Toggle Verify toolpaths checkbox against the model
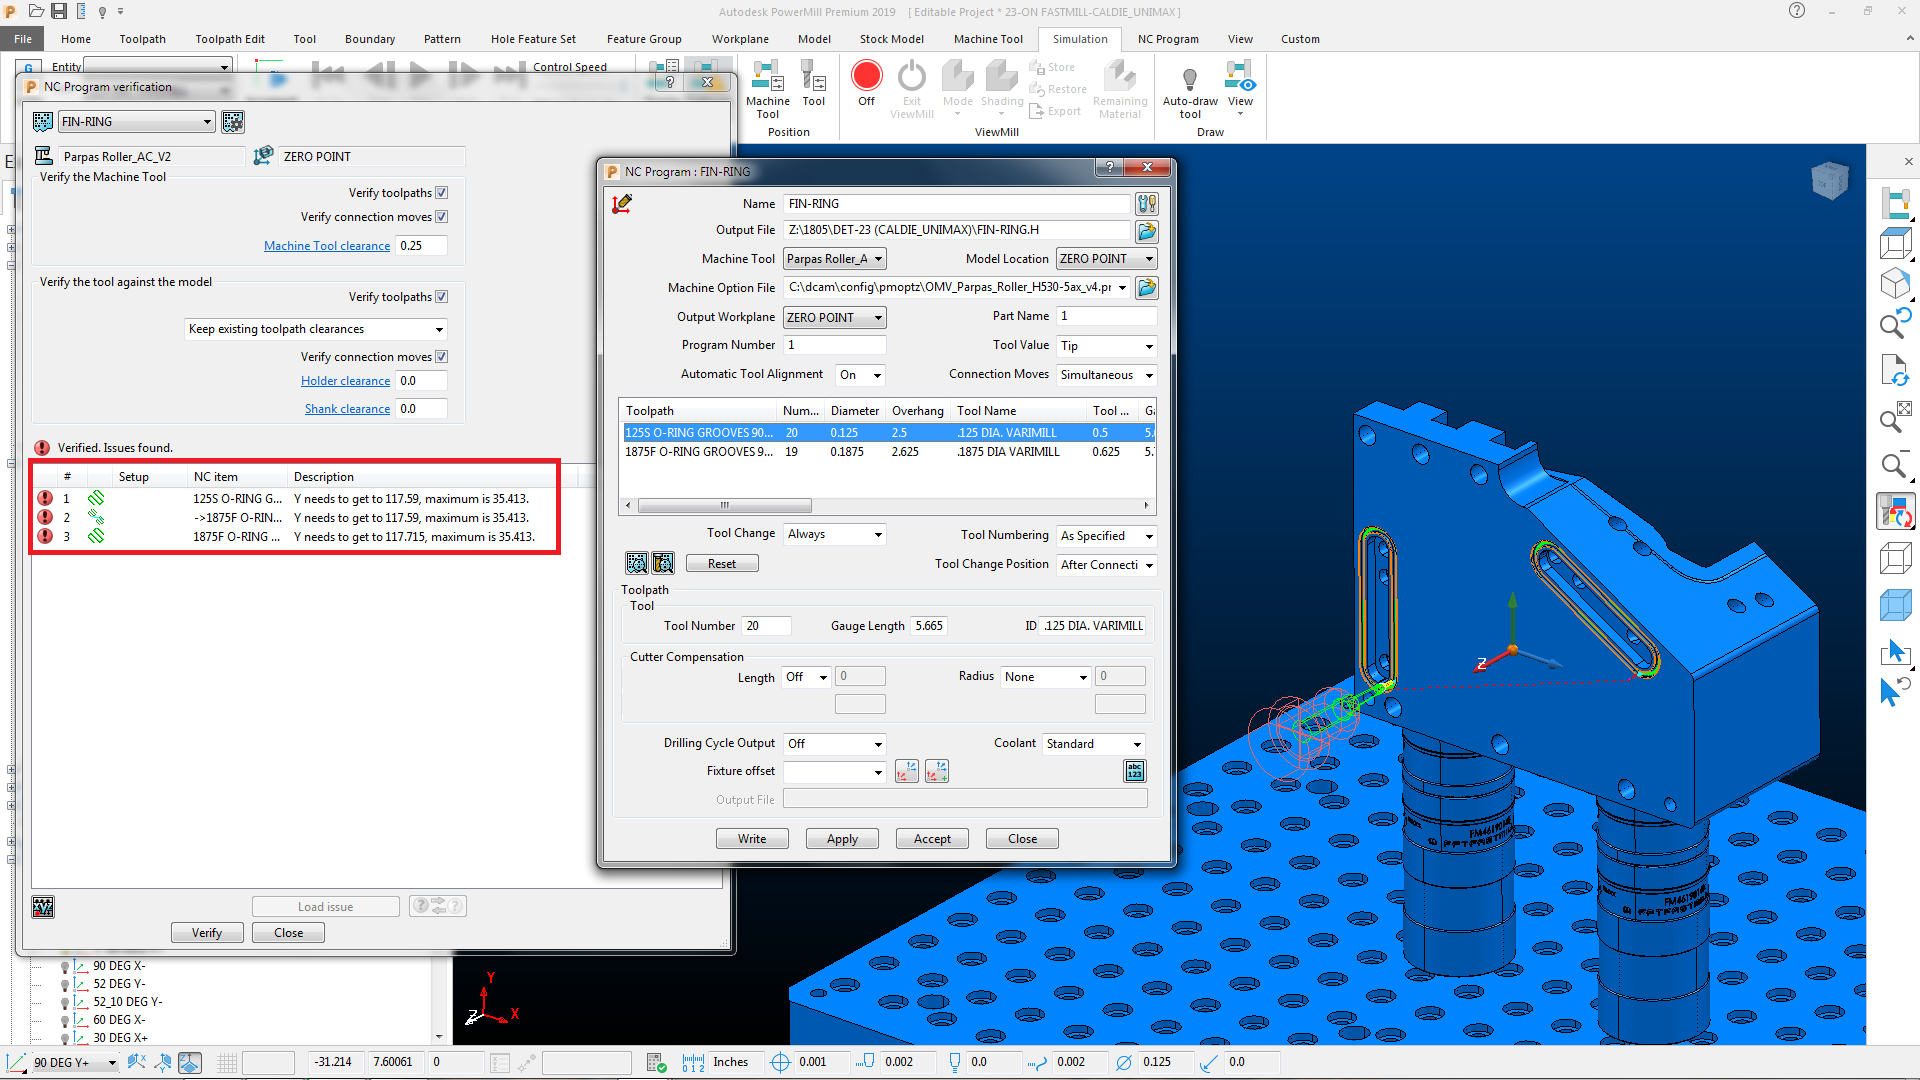Image resolution: width=1920 pixels, height=1080 pixels. (442, 297)
